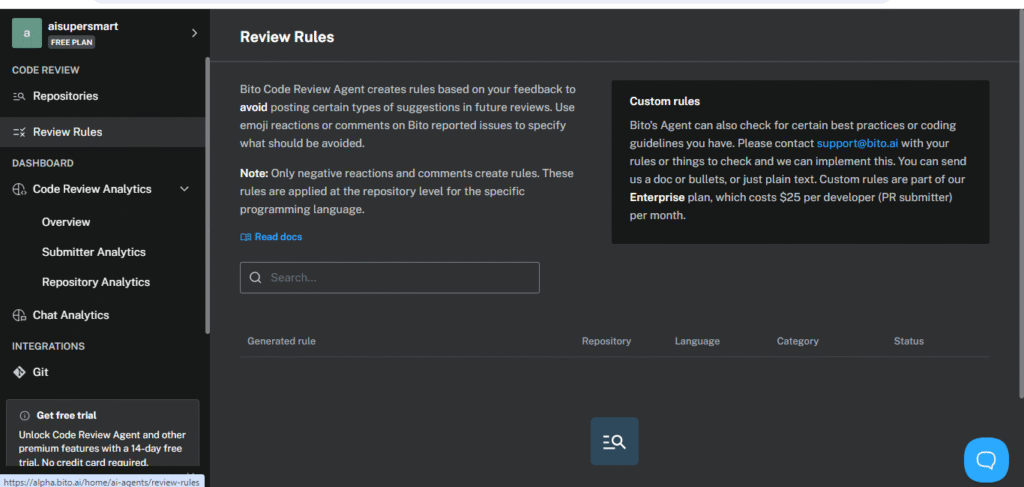Click the Custom rules heading

[x=665, y=101]
